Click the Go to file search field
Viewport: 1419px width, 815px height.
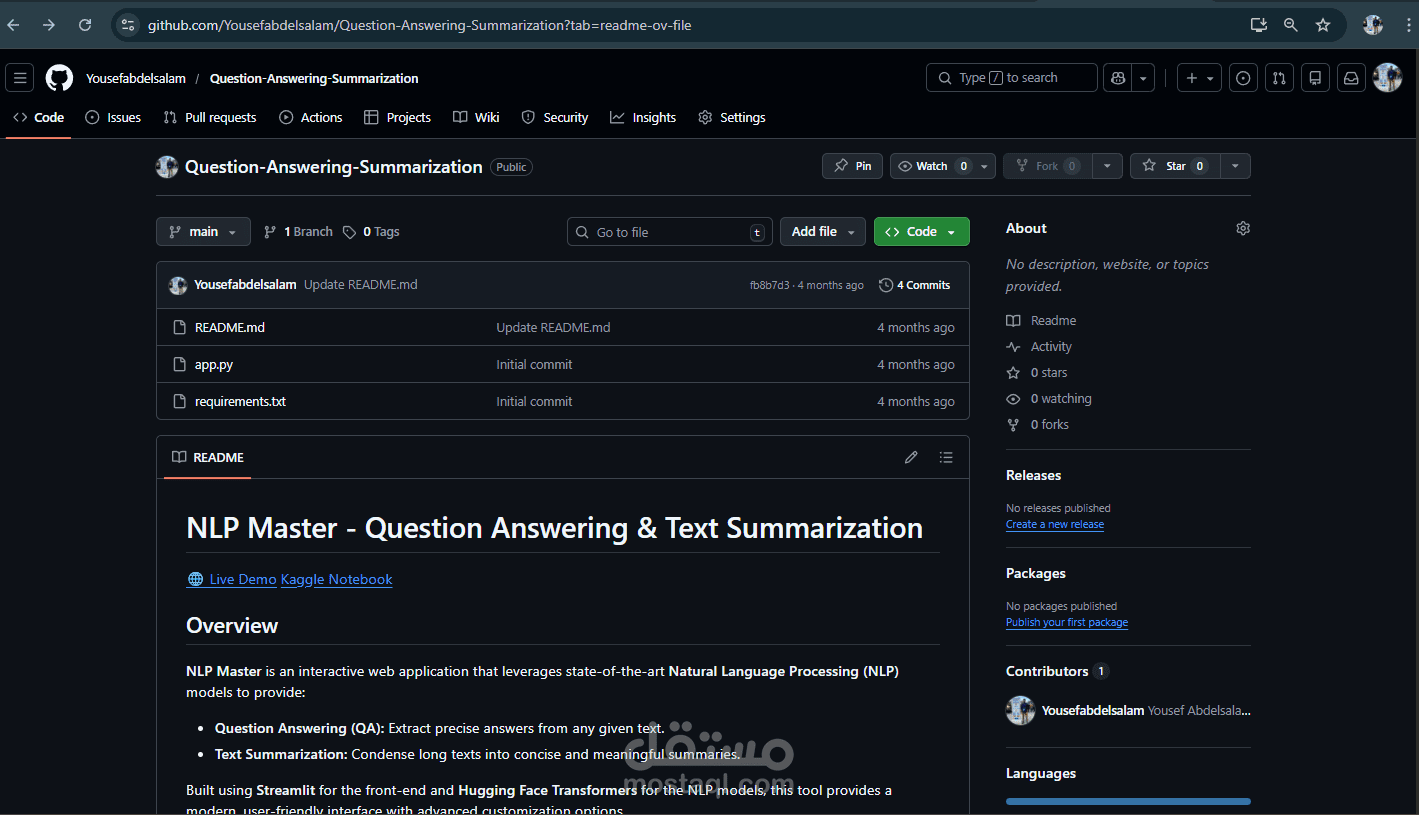[670, 232]
